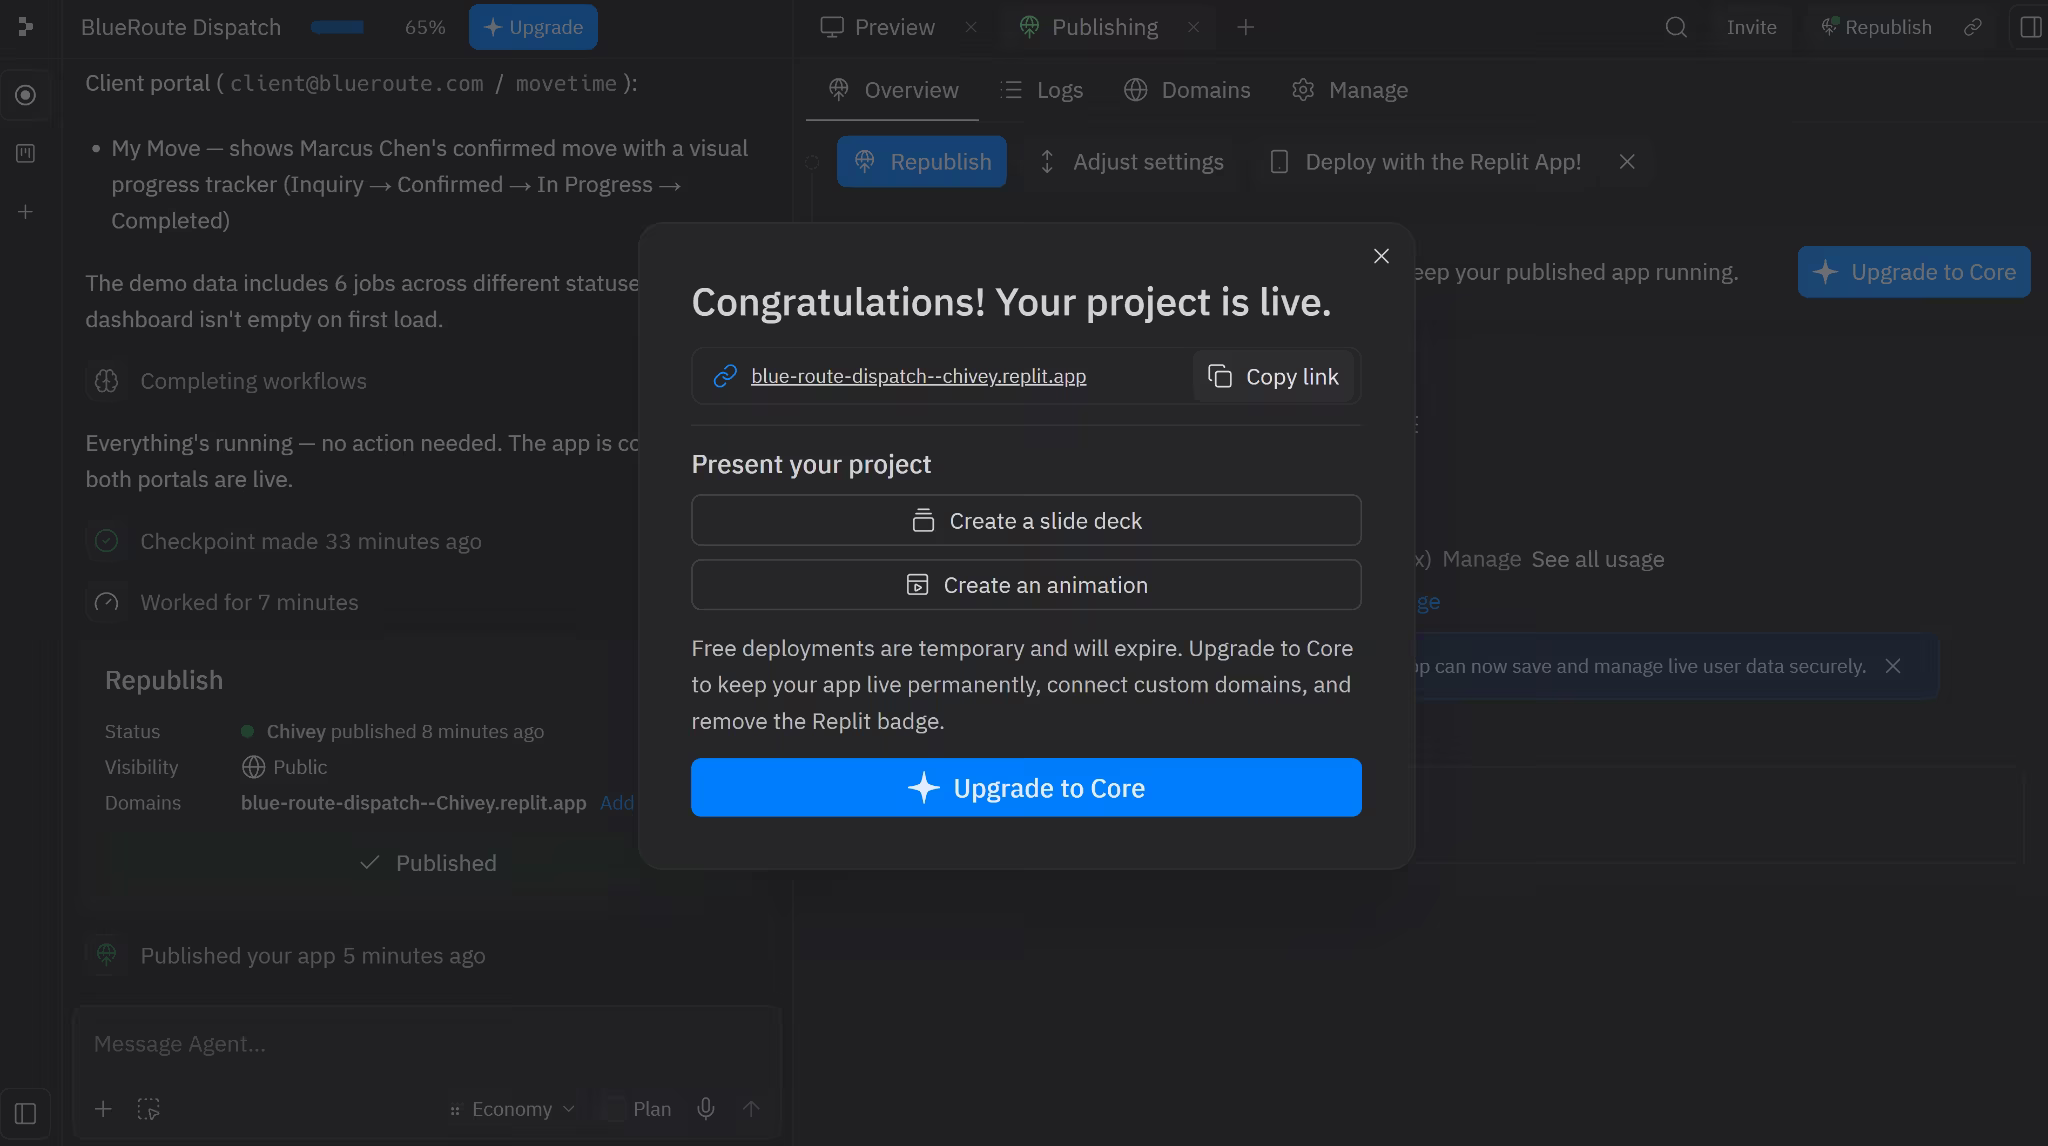Copy app link with top bar chain icon
This screenshot has width=2048, height=1146.
[1972, 27]
